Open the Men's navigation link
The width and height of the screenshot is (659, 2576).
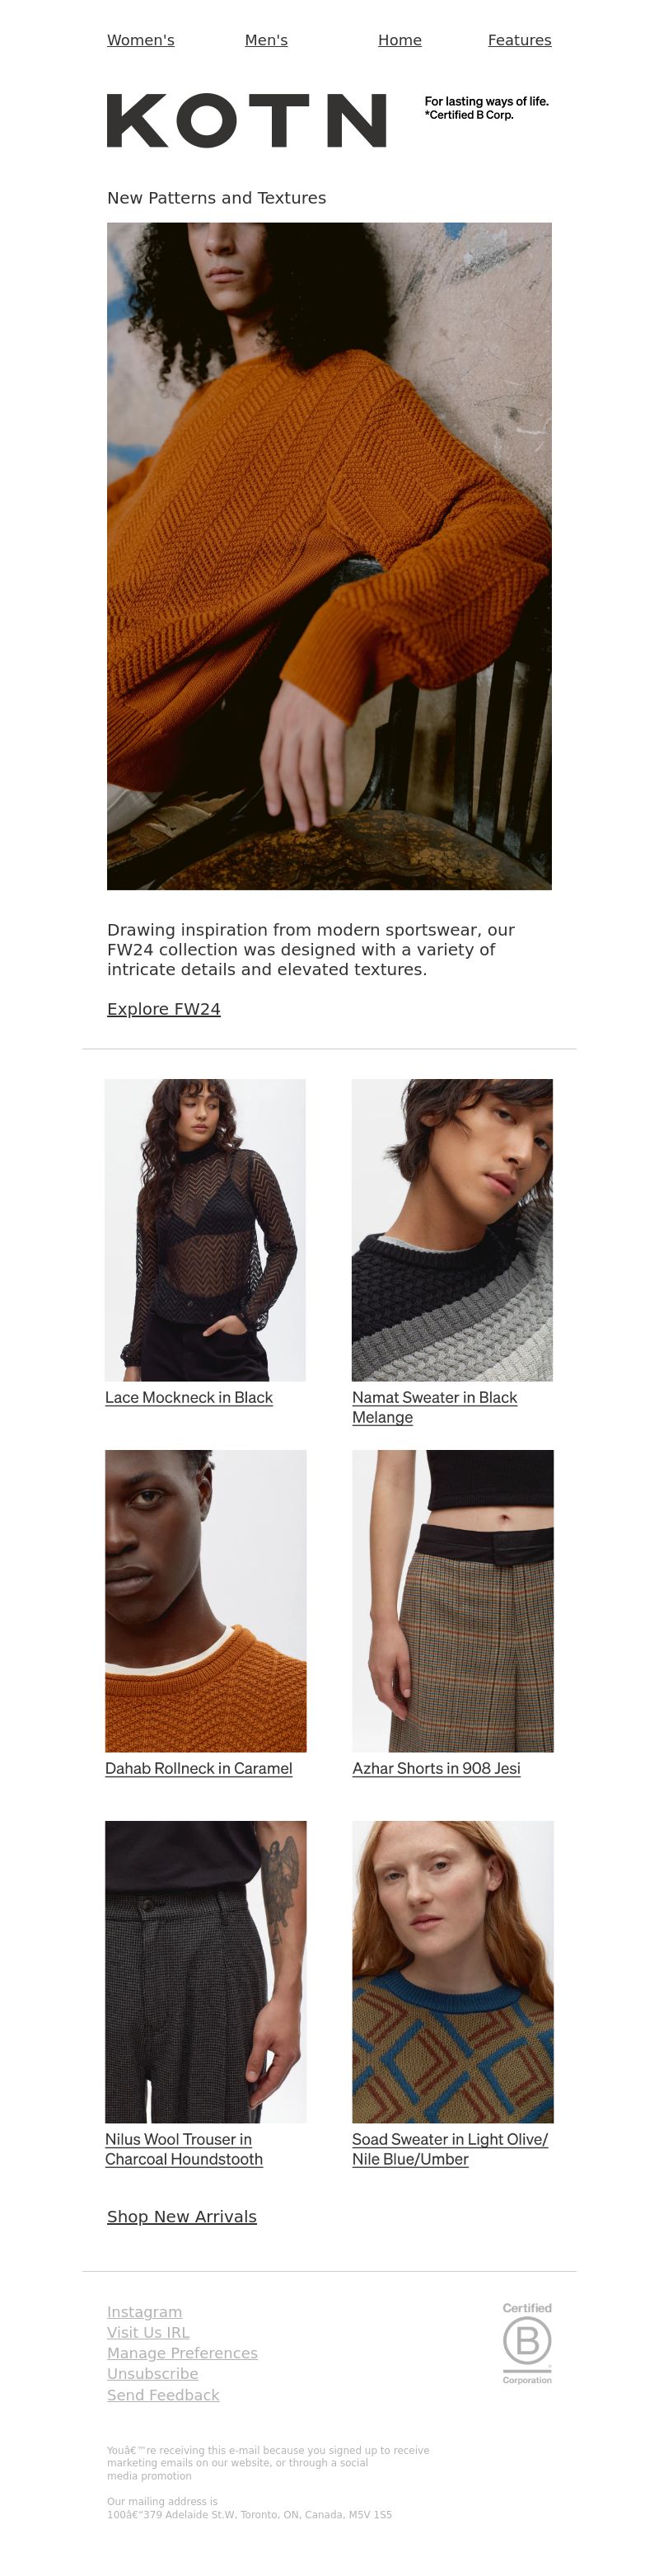pos(266,40)
